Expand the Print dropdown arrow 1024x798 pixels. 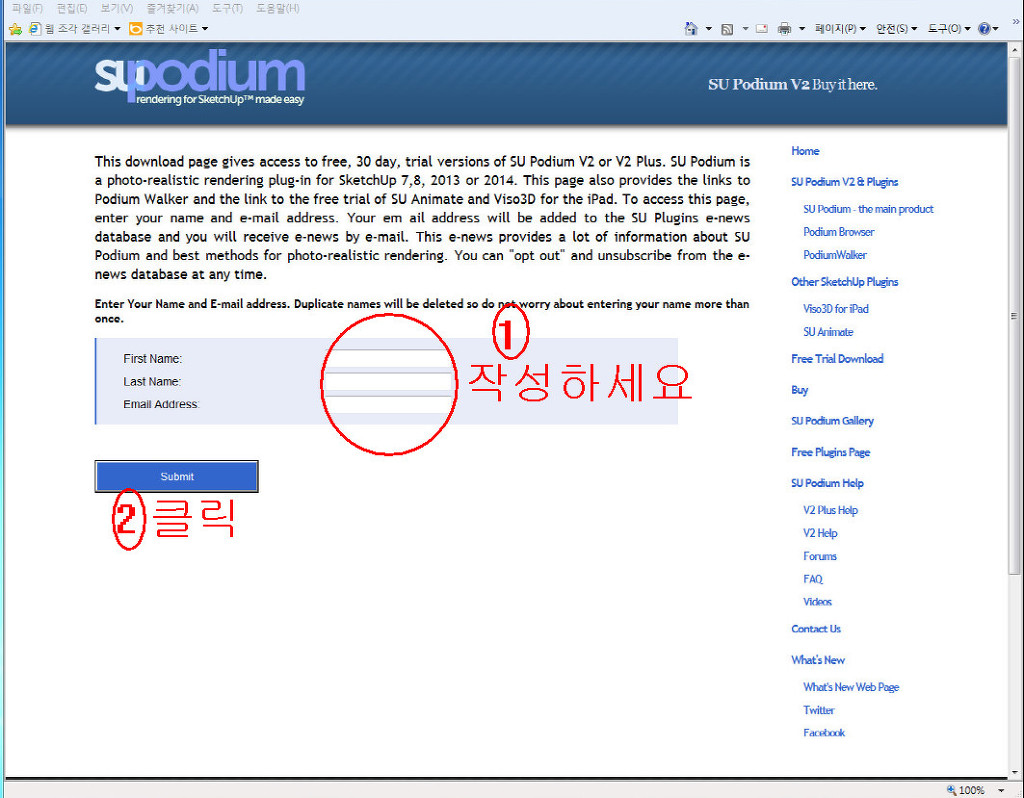click(802, 29)
